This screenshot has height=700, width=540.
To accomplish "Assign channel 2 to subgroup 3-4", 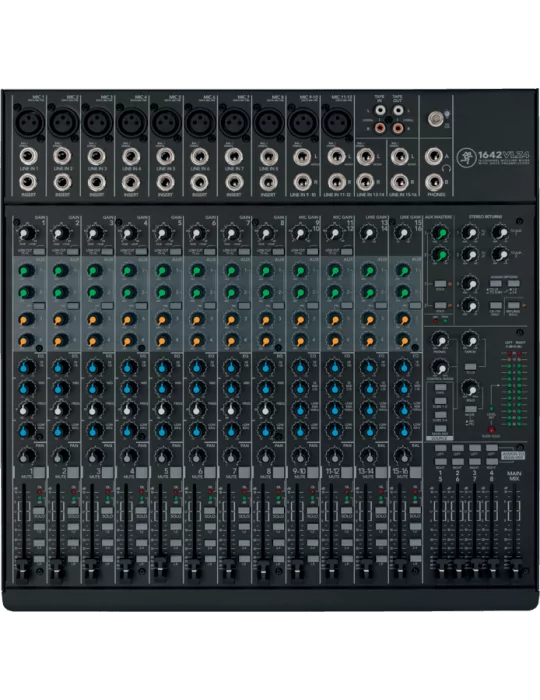I will pyautogui.click(x=73, y=543).
